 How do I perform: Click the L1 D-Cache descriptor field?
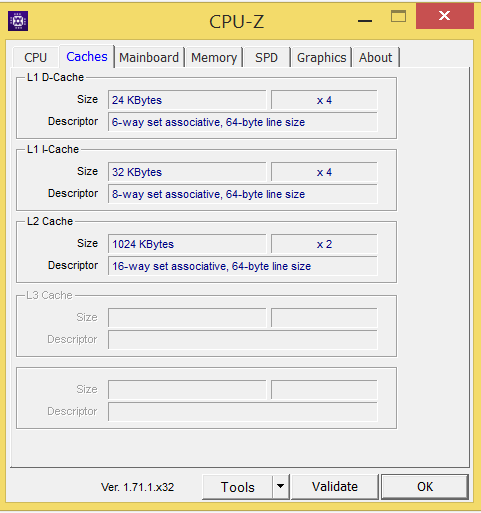point(243,122)
